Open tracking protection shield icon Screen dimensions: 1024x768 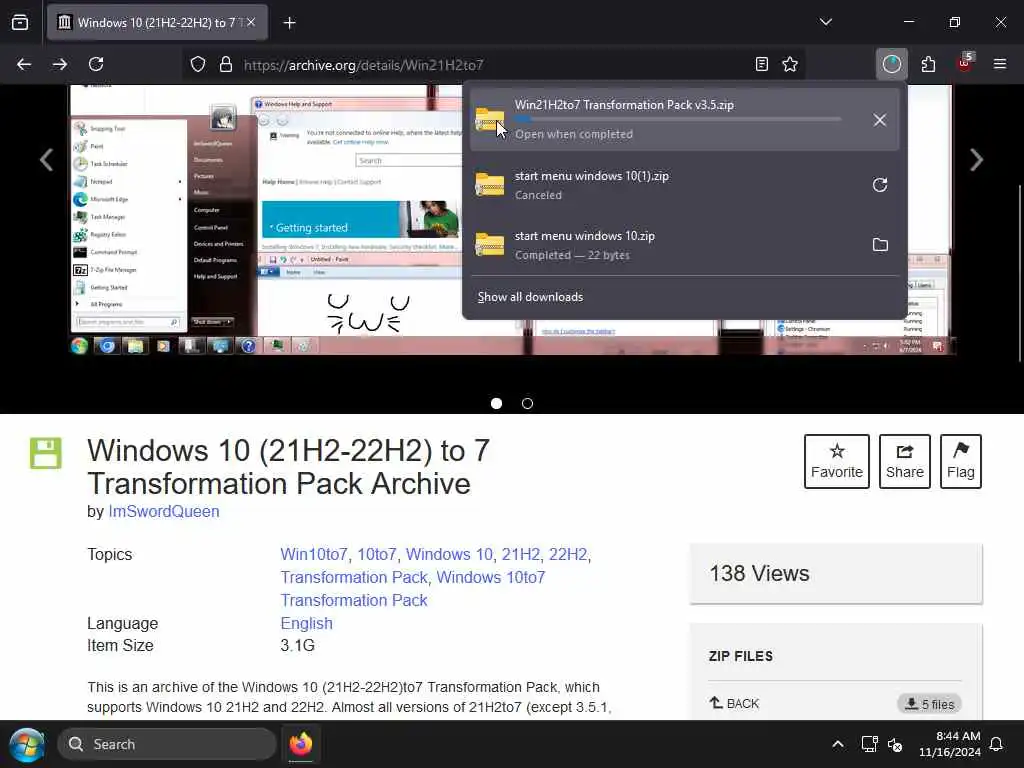point(198,64)
